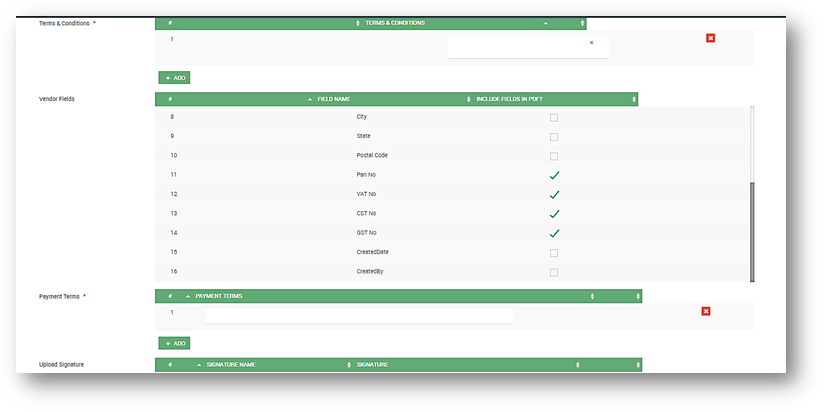Viewport: 824px width, 412px height.
Task: Uncheck GST No include in PDF
Action: [554, 233]
